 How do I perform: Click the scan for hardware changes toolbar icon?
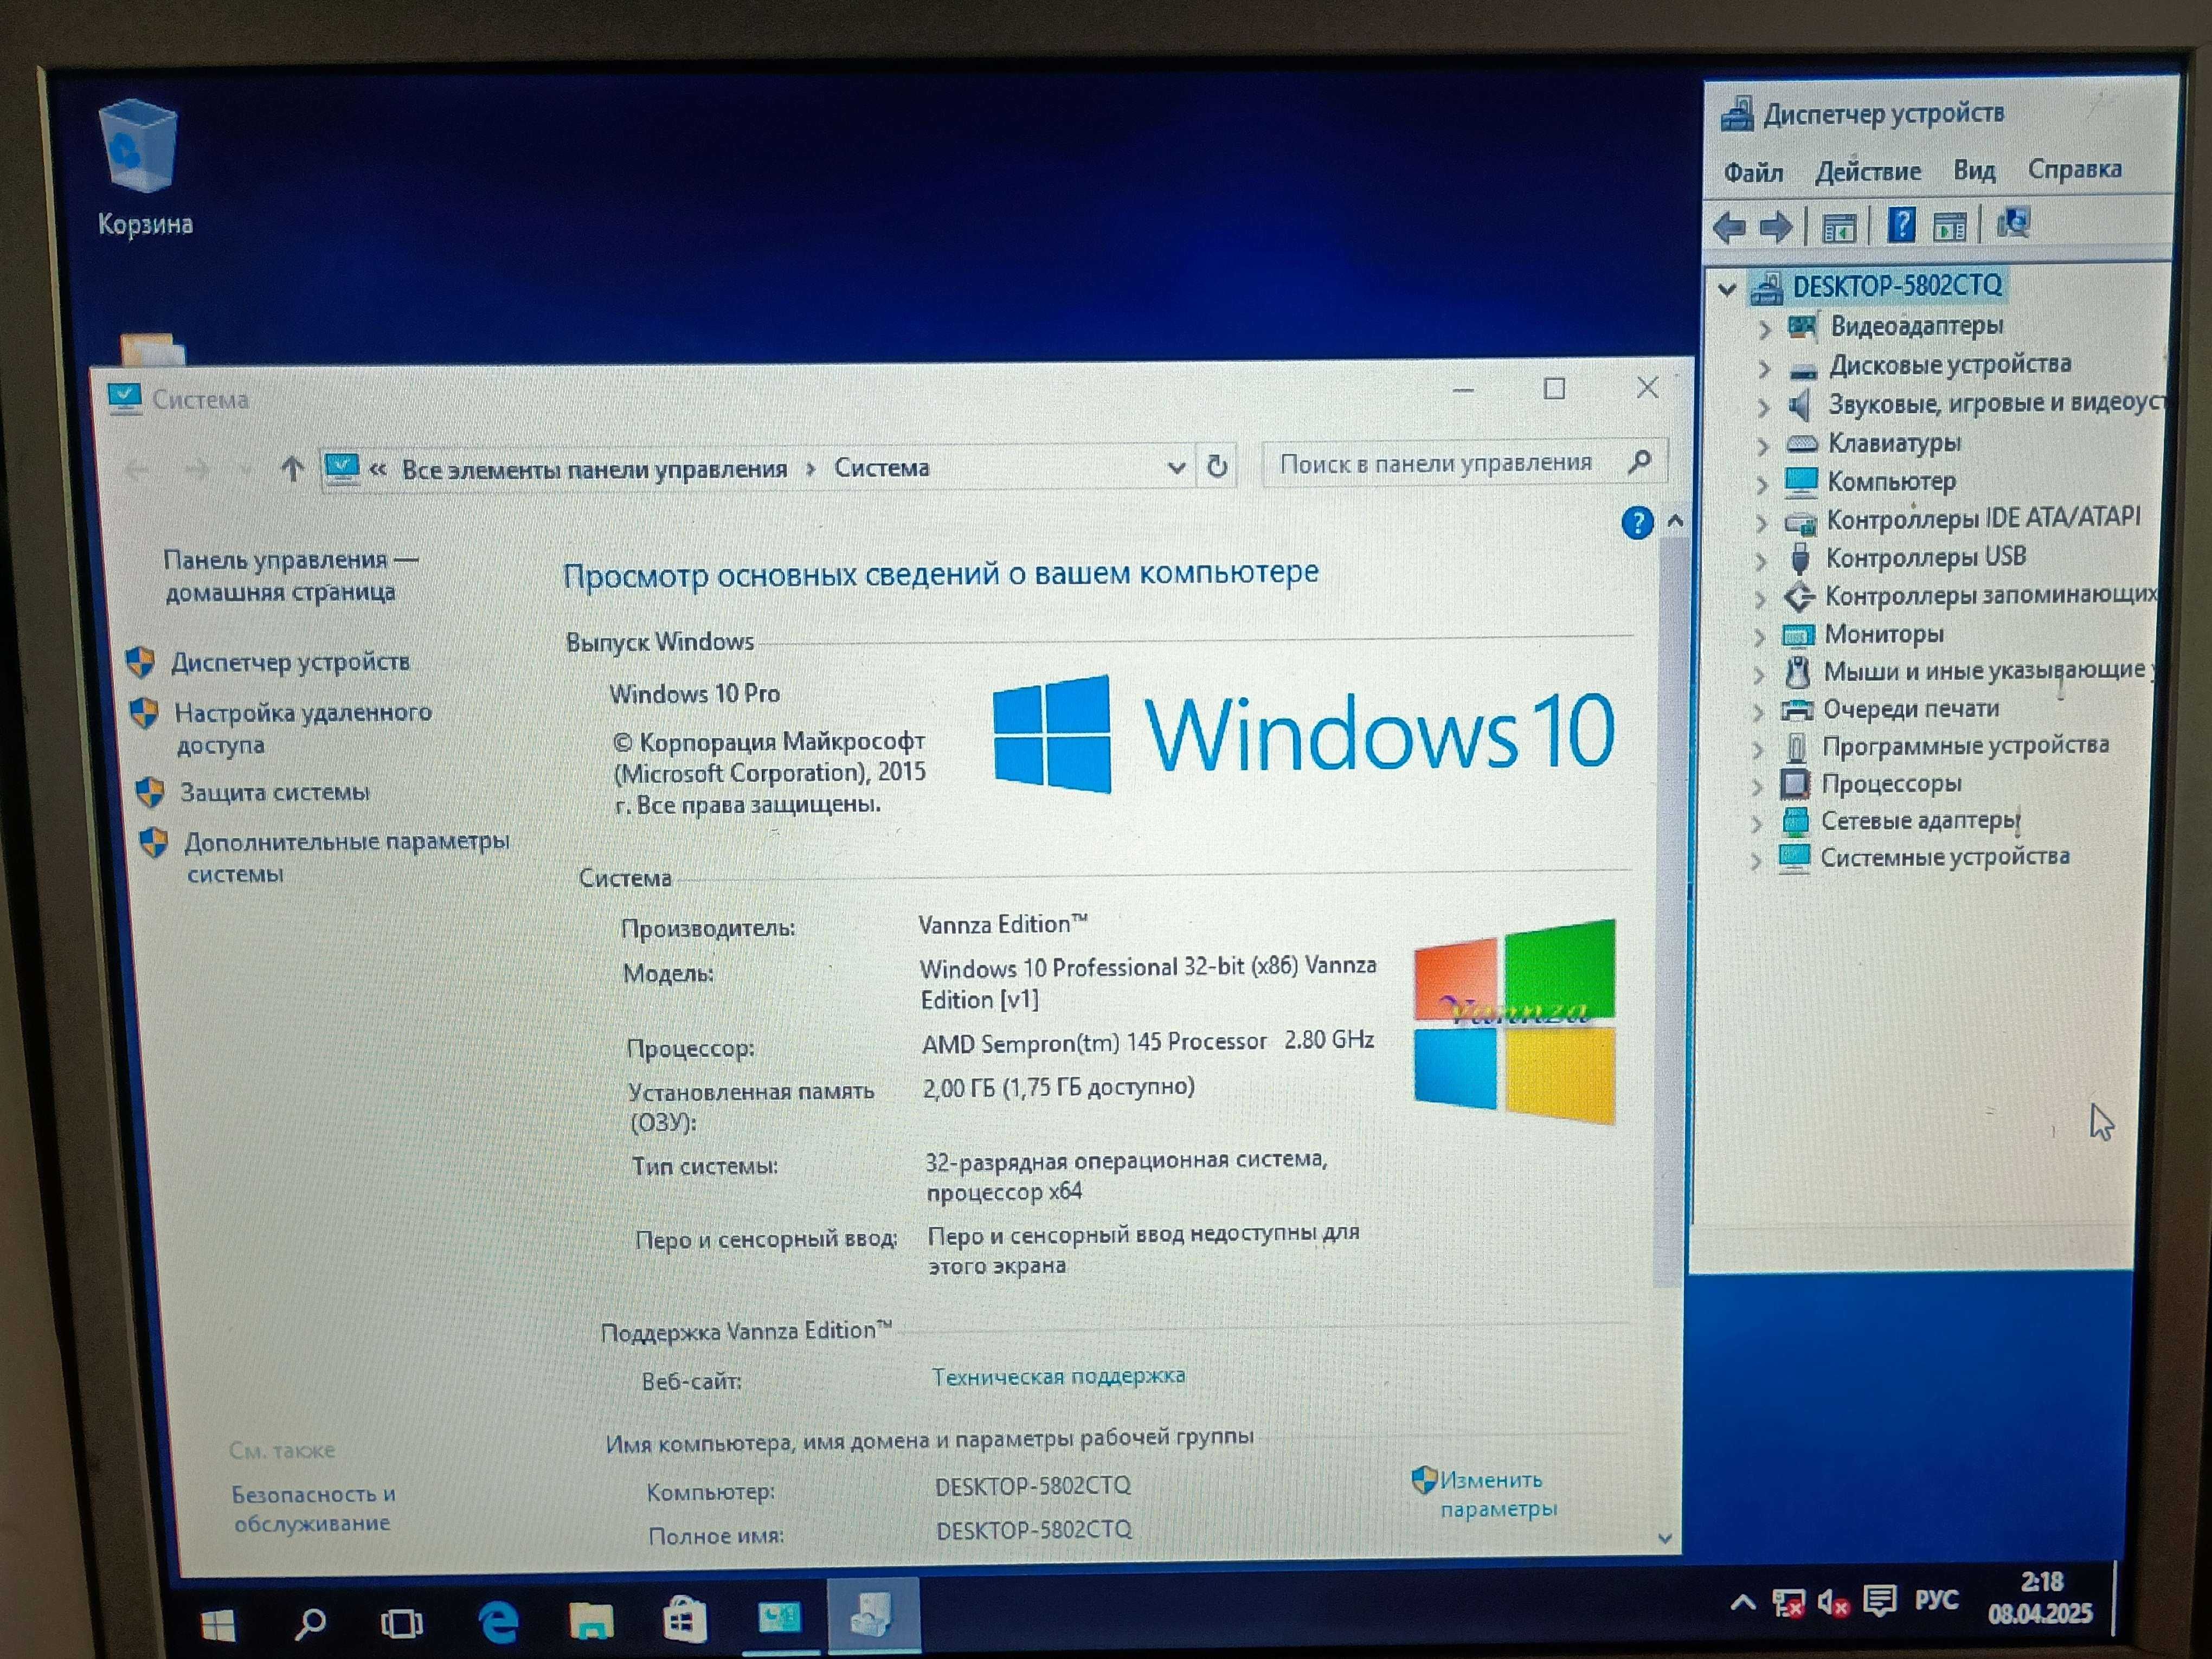point(2014,223)
